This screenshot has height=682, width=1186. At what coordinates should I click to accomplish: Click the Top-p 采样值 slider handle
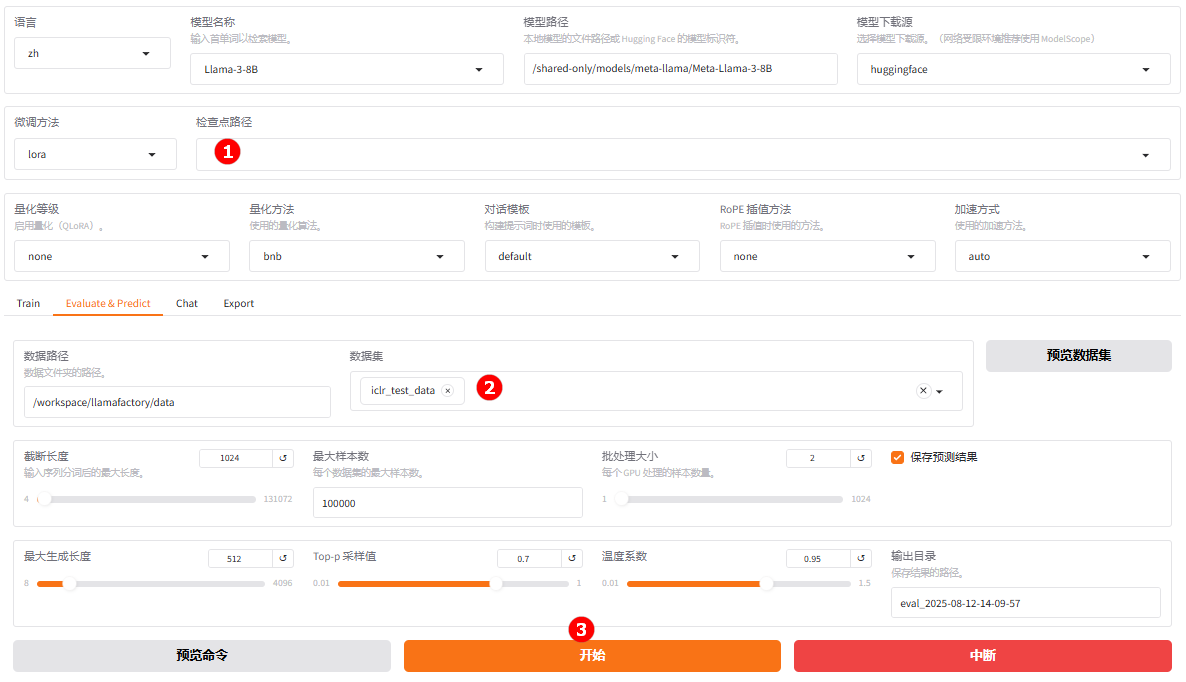click(x=496, y=584)
